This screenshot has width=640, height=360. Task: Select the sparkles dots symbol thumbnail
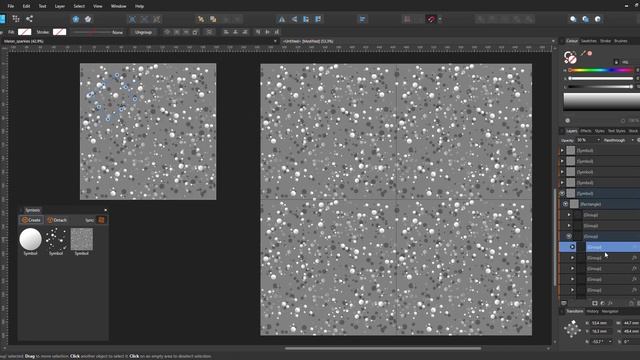[x=56, y=239]
